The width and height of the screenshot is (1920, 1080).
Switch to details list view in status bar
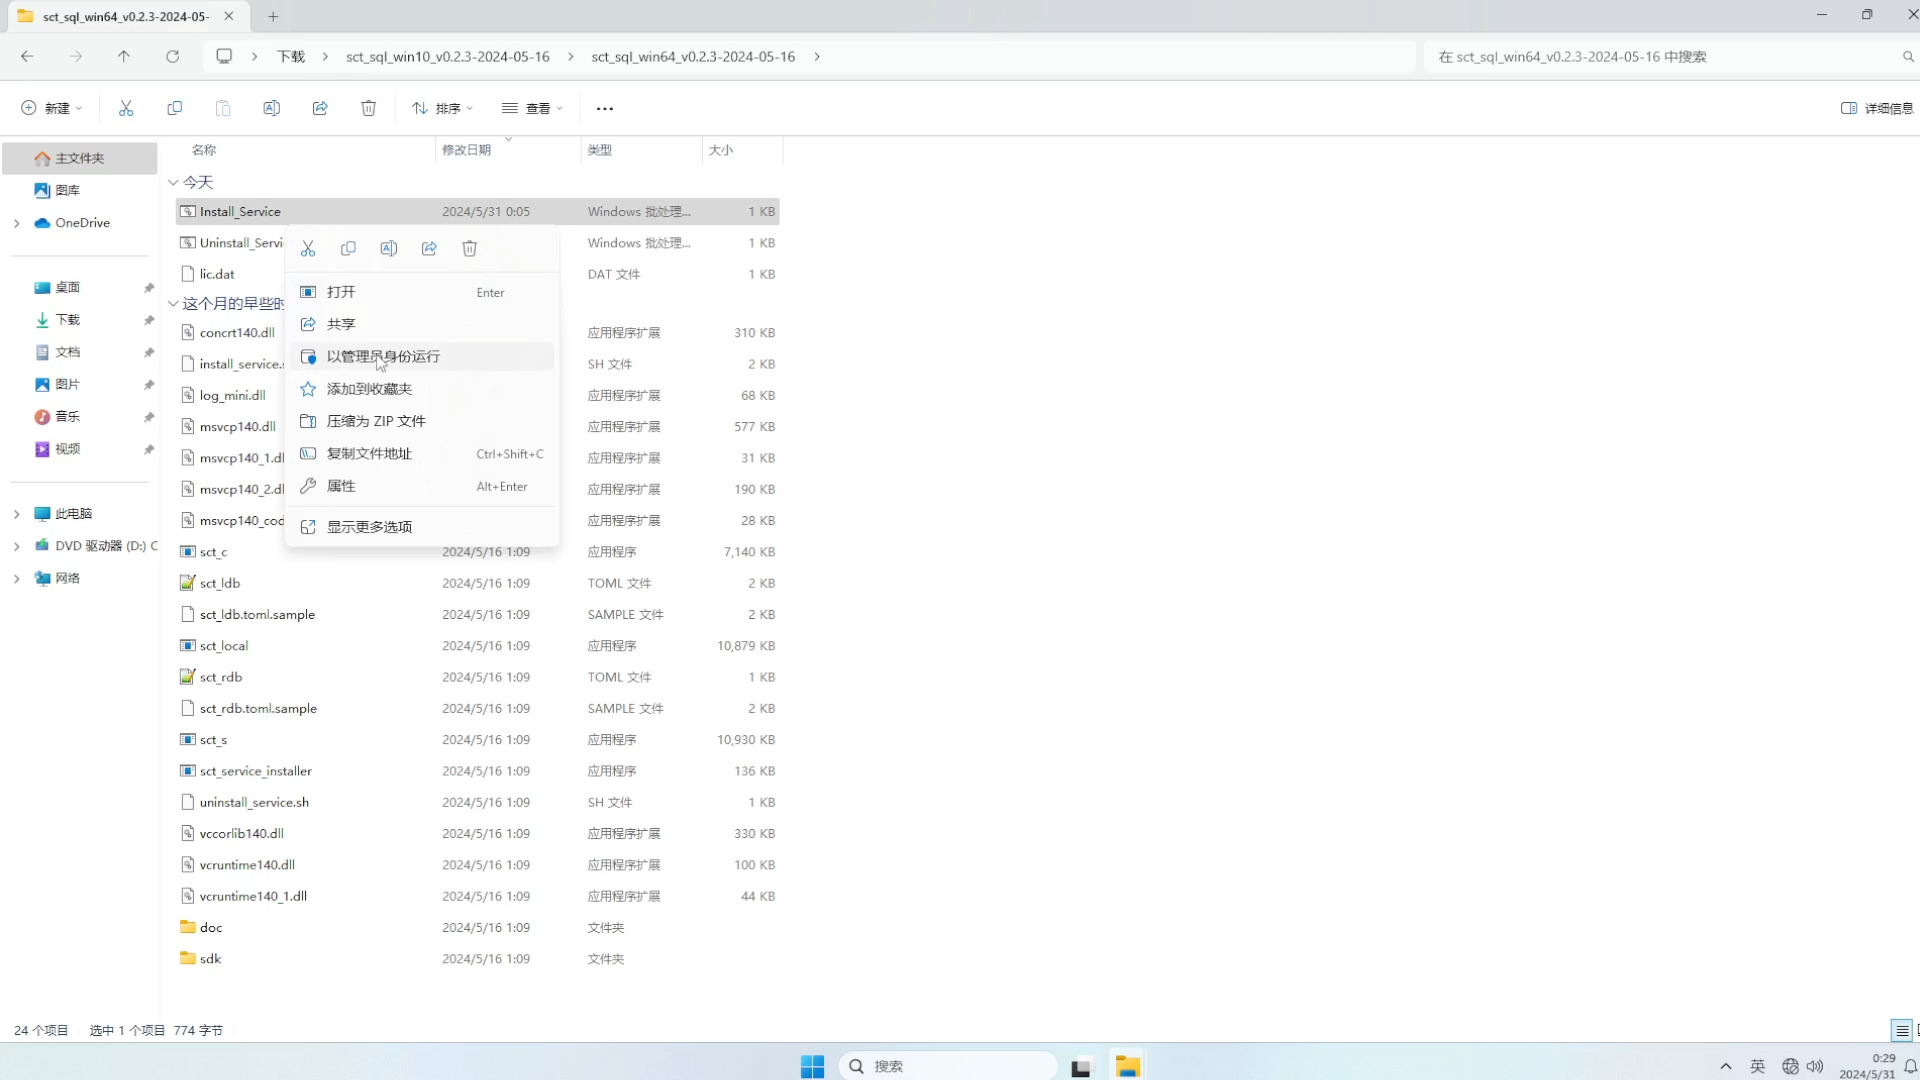[1901, 1030]
